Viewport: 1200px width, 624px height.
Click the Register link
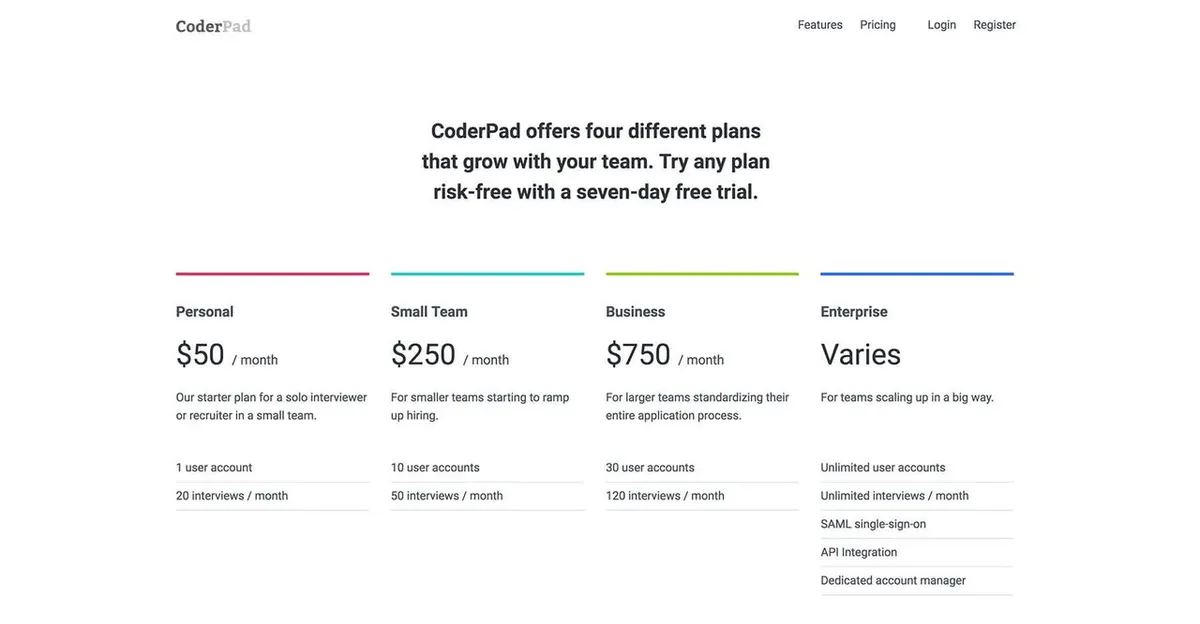(994, 24)
